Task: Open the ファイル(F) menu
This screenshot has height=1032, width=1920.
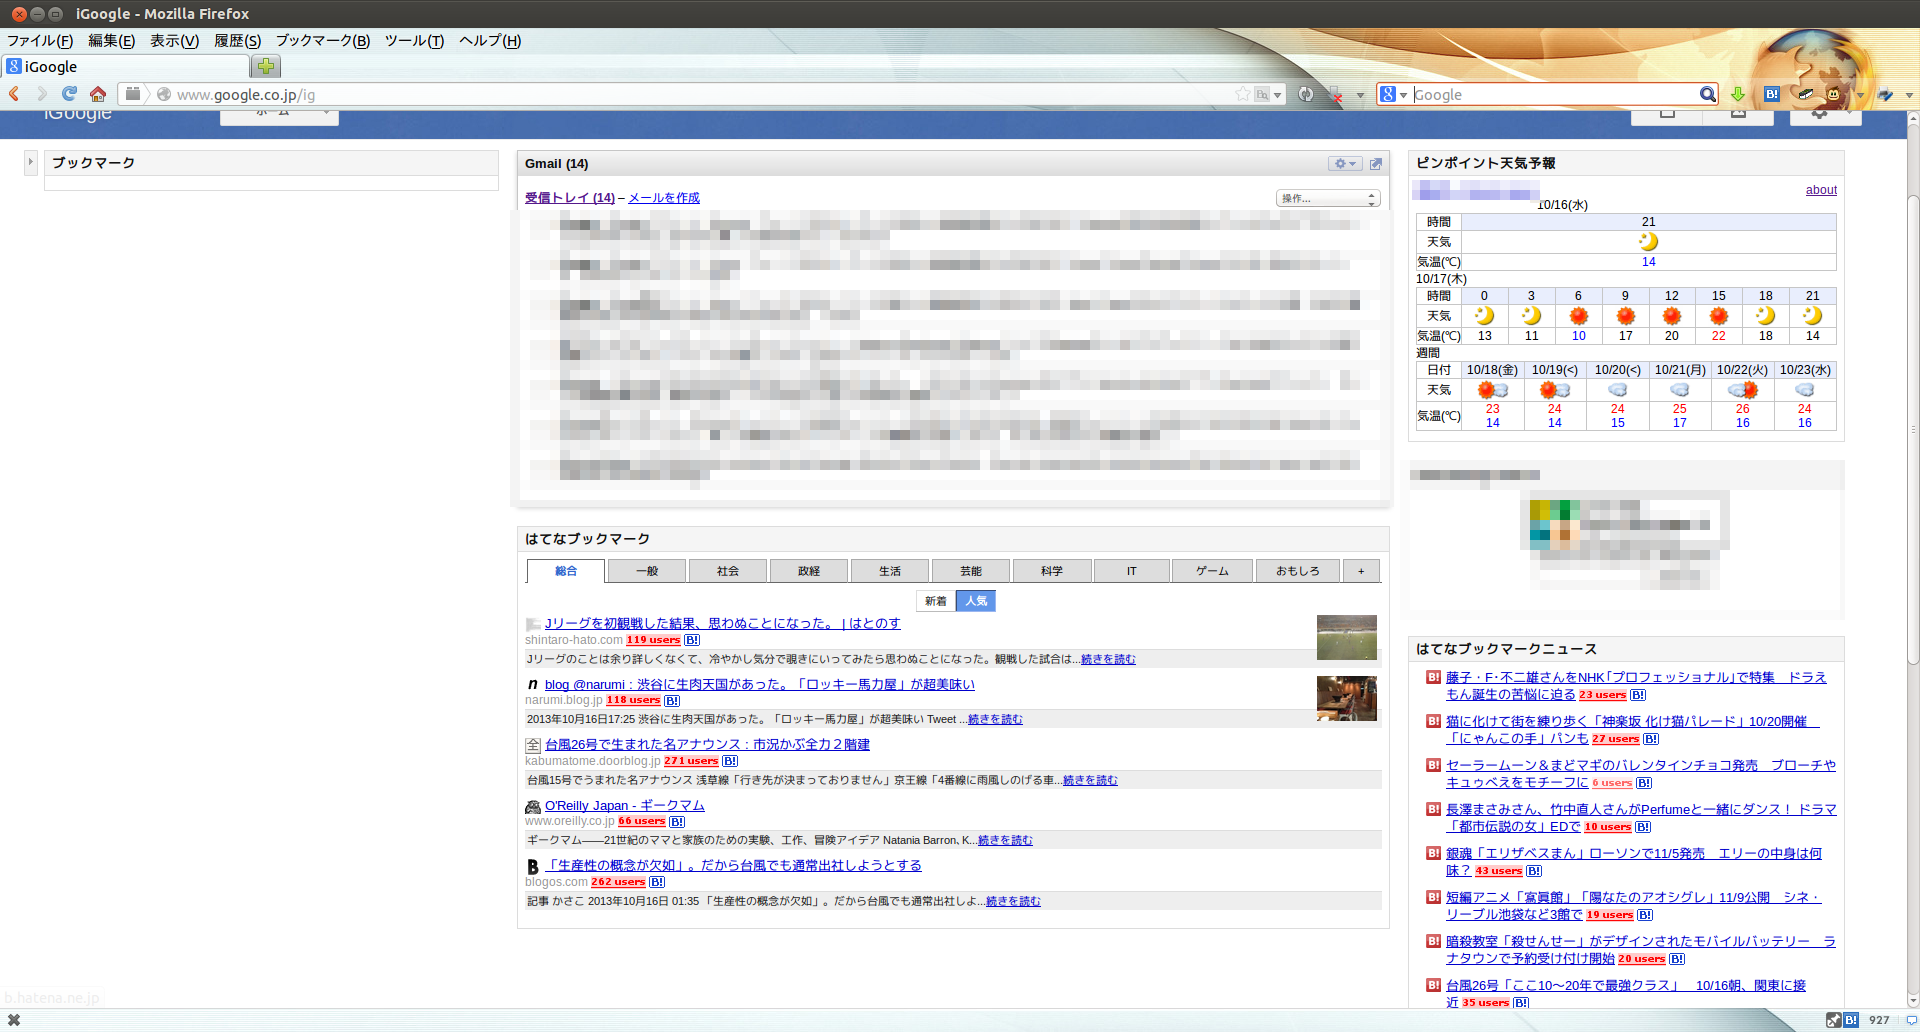Action: point(40,41)
